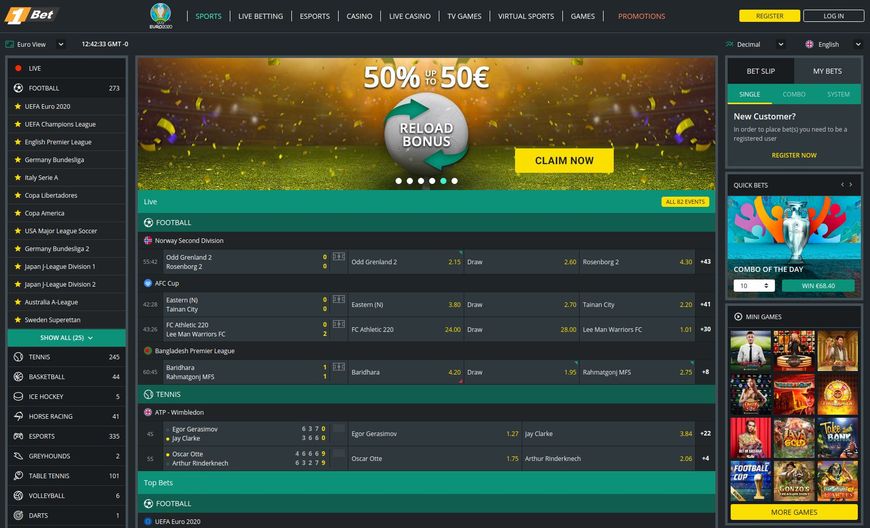Pick Odd Grenland 2 odds 2.15
The width and height of the screenshot is (870, 528).
[x=406, y=262]
